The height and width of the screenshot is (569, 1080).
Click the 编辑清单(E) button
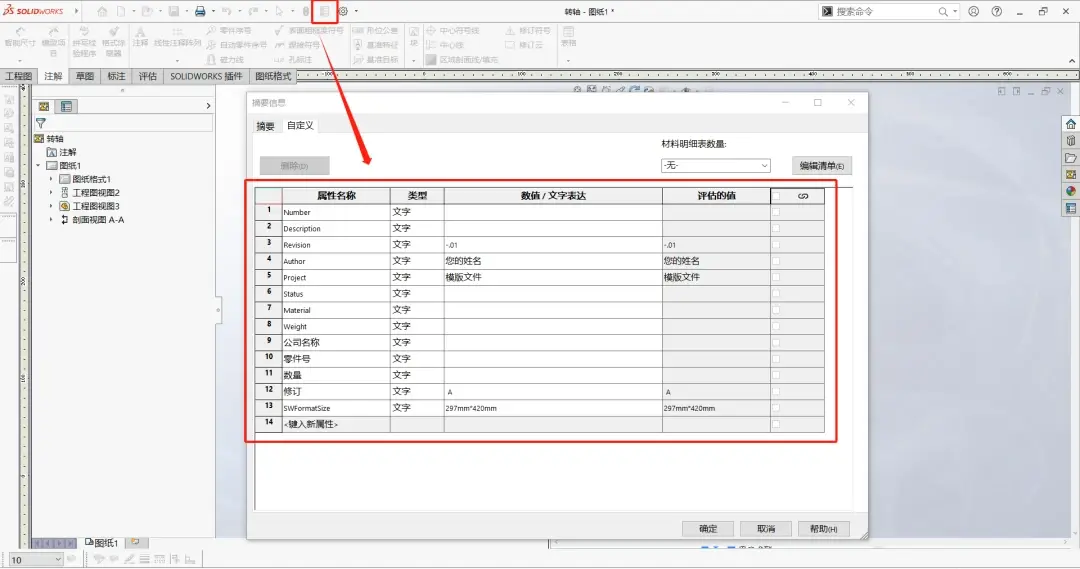coord(822,166)
